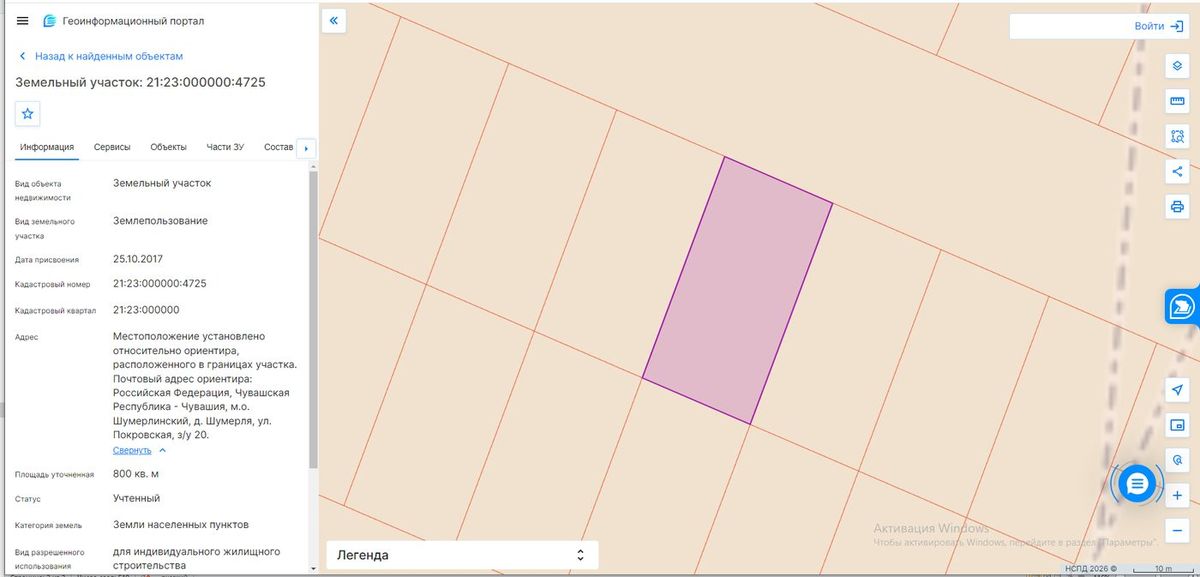
Task: Click the Войти login button
Action: tap(1158, 26)
